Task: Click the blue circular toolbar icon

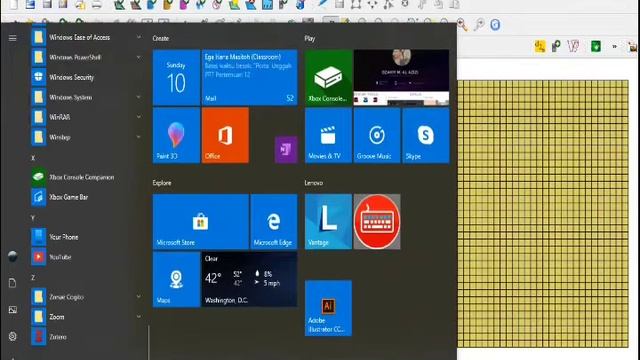Action: point(495,25)
